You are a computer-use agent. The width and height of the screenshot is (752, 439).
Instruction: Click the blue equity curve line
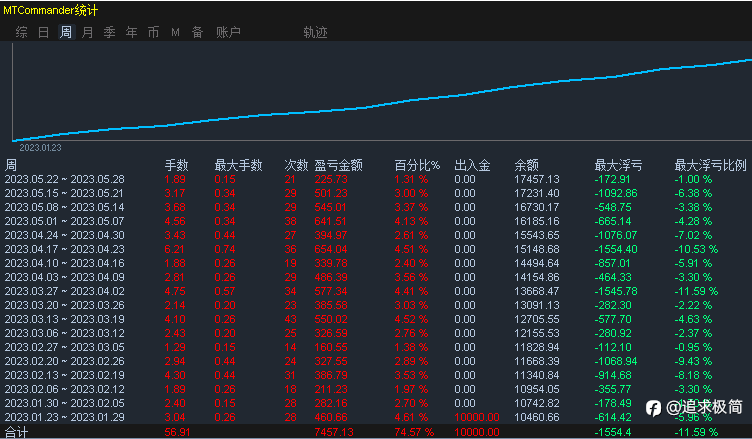(382, 104)
